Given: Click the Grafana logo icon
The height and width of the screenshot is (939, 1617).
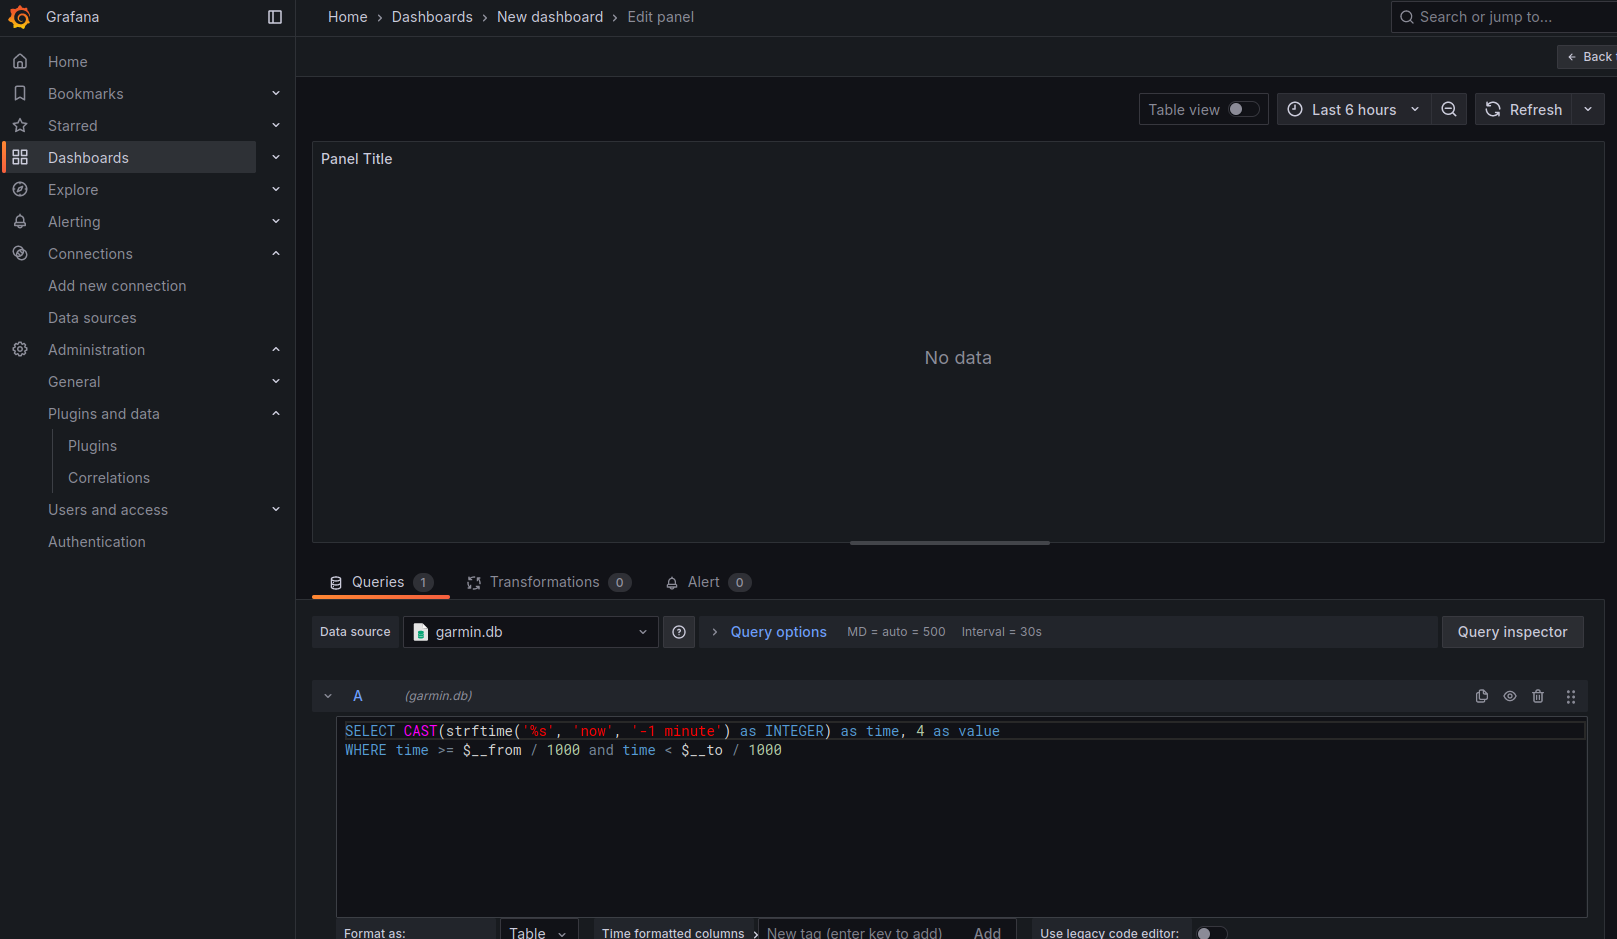Looking at the screenshot, I should coord(19,17).
